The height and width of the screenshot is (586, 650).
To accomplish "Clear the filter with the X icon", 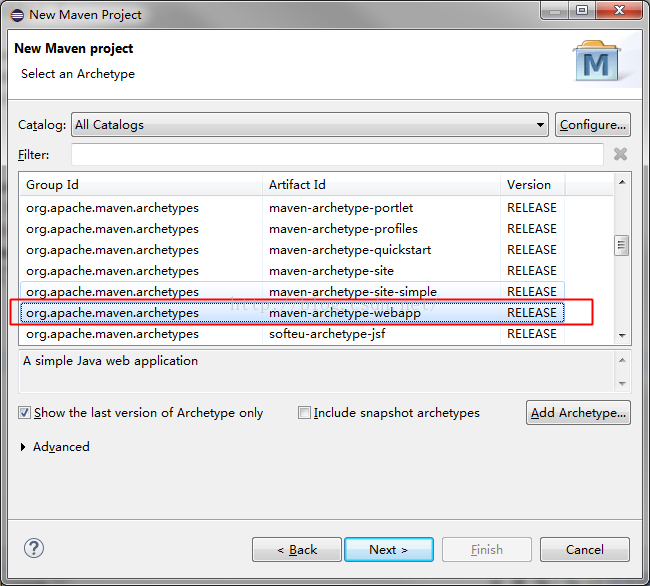I will pyautogui.click(x=620, y=154).
